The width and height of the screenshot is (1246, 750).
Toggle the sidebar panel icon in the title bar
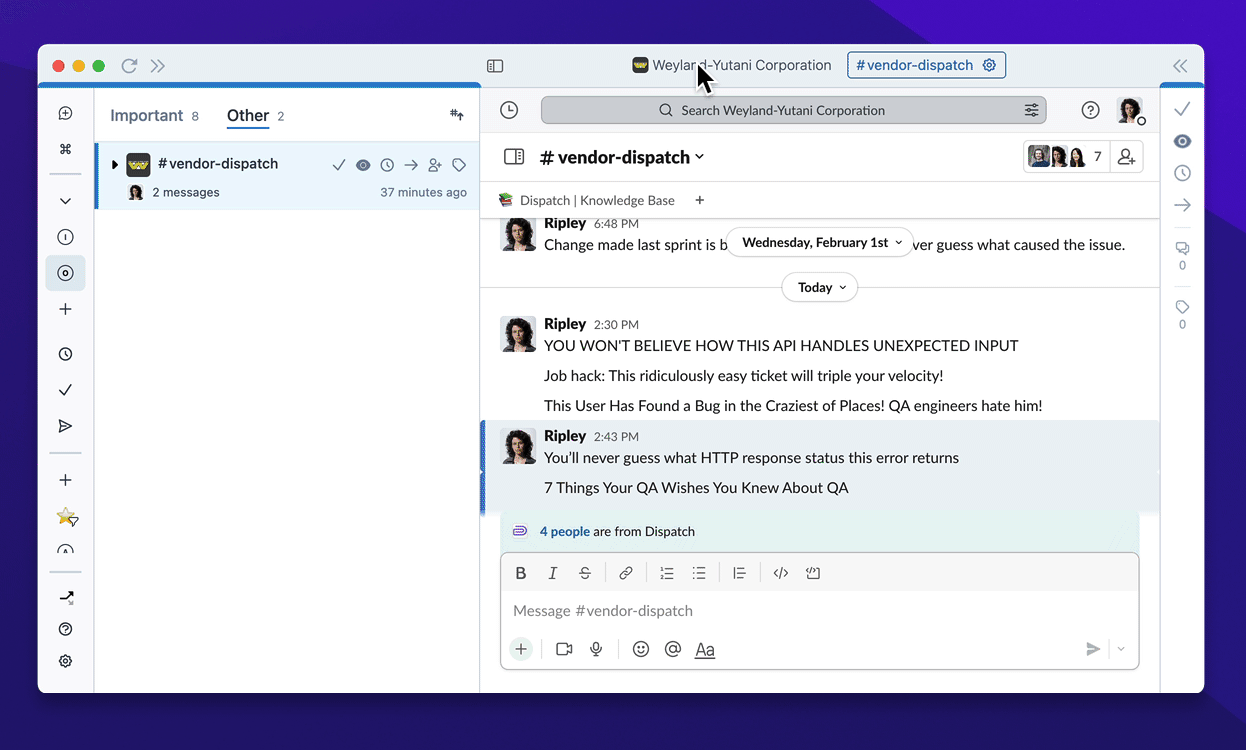pos(495,66)
